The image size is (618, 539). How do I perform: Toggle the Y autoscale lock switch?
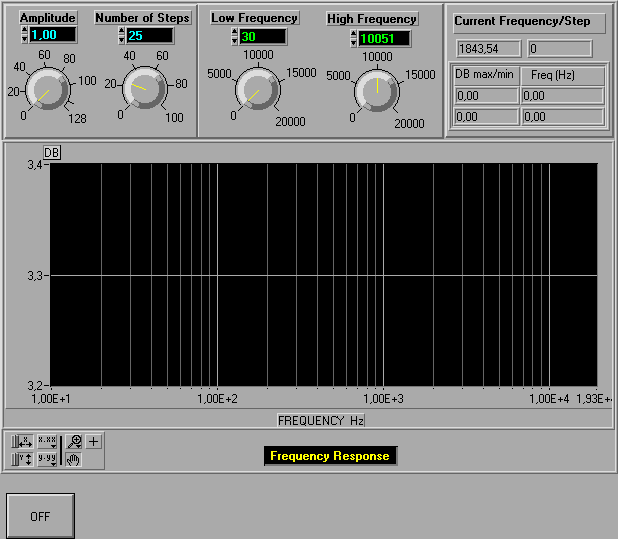(x=15, y=459)
